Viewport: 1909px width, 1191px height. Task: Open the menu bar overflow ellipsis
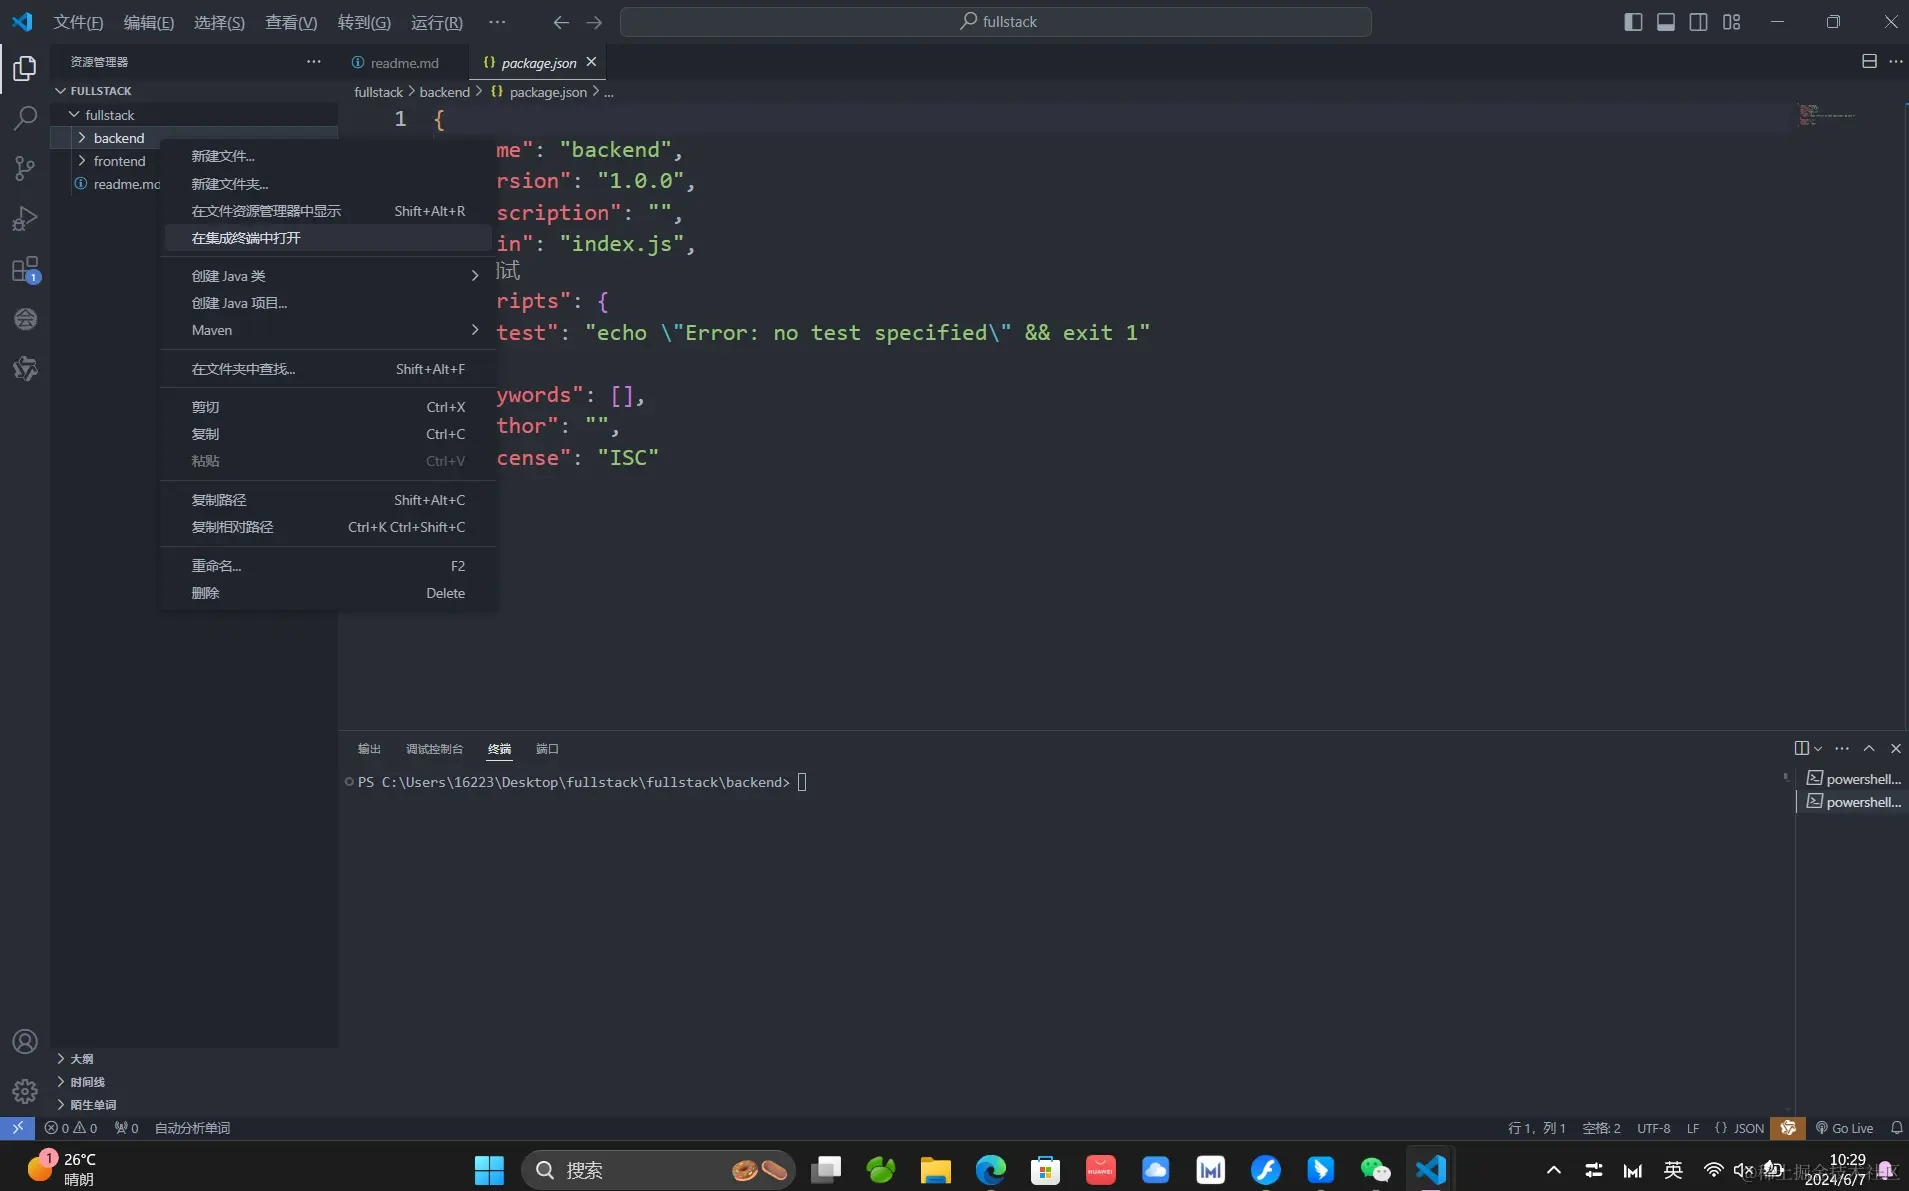pos(497,22)
